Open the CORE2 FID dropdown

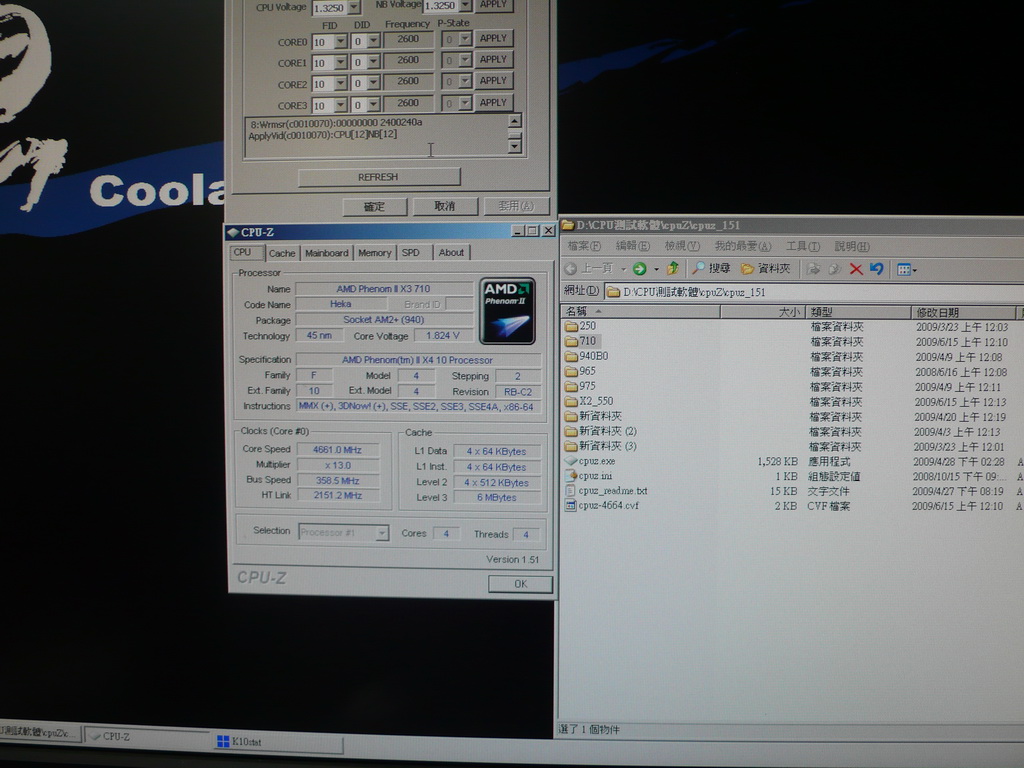340,84
